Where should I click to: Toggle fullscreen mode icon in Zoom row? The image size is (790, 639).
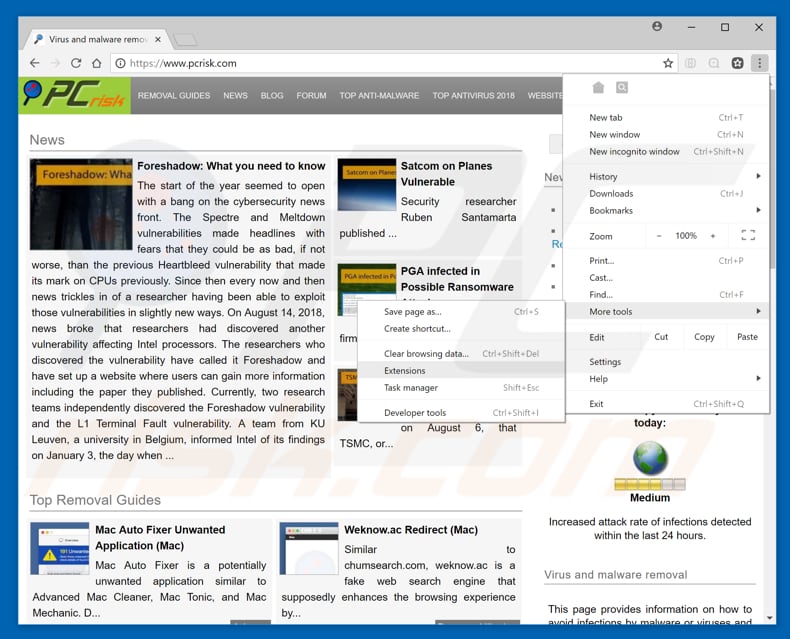point(748,235)
